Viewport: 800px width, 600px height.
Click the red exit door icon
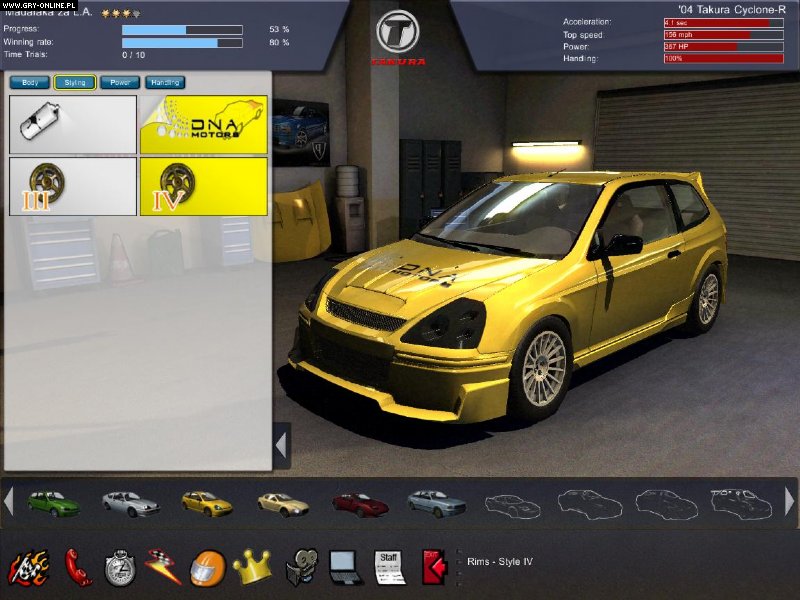pos(434,567)
